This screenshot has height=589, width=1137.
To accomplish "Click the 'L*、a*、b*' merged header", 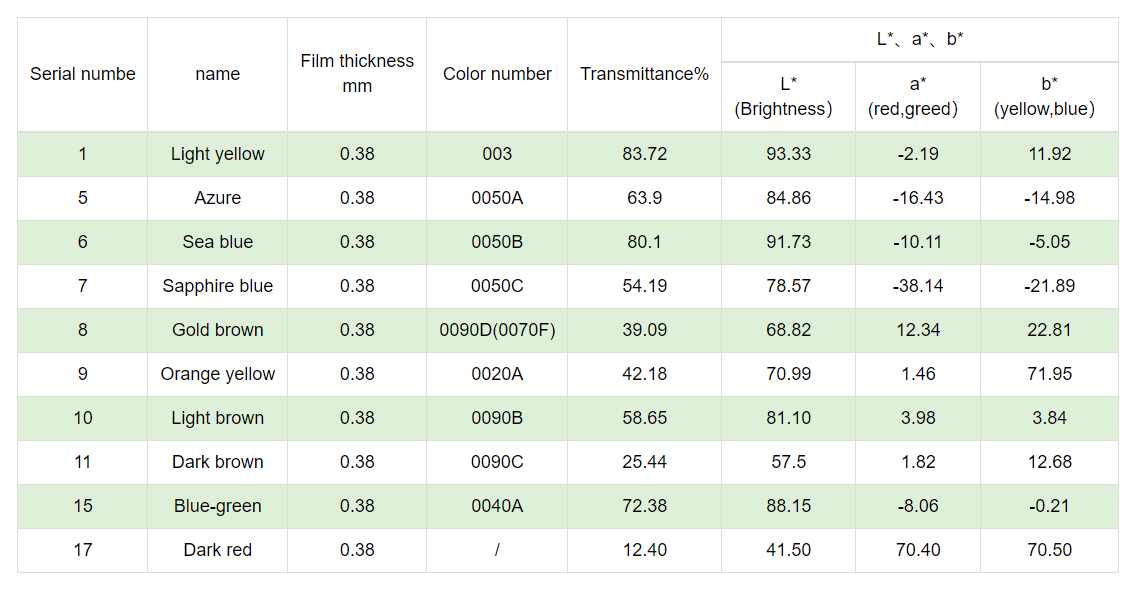I will [x=919, y=39].
